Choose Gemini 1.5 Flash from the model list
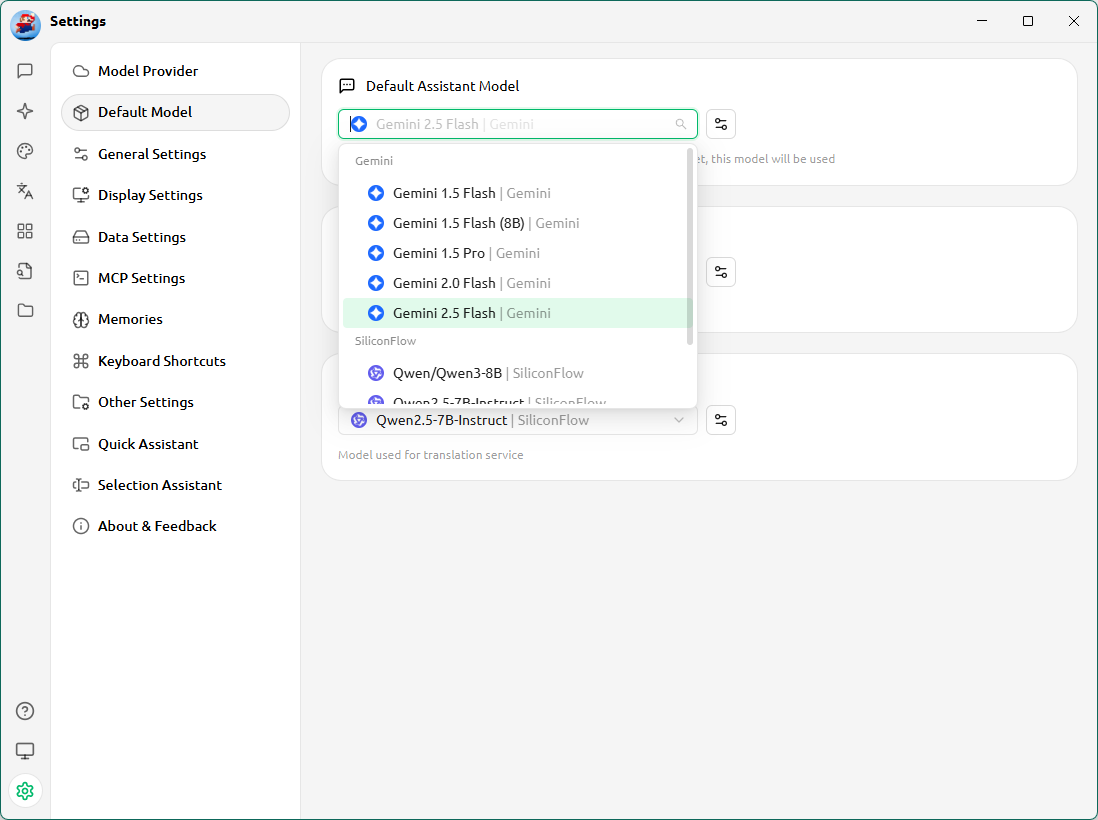This screenshot has height=820, width=1098. click(515, 193)
